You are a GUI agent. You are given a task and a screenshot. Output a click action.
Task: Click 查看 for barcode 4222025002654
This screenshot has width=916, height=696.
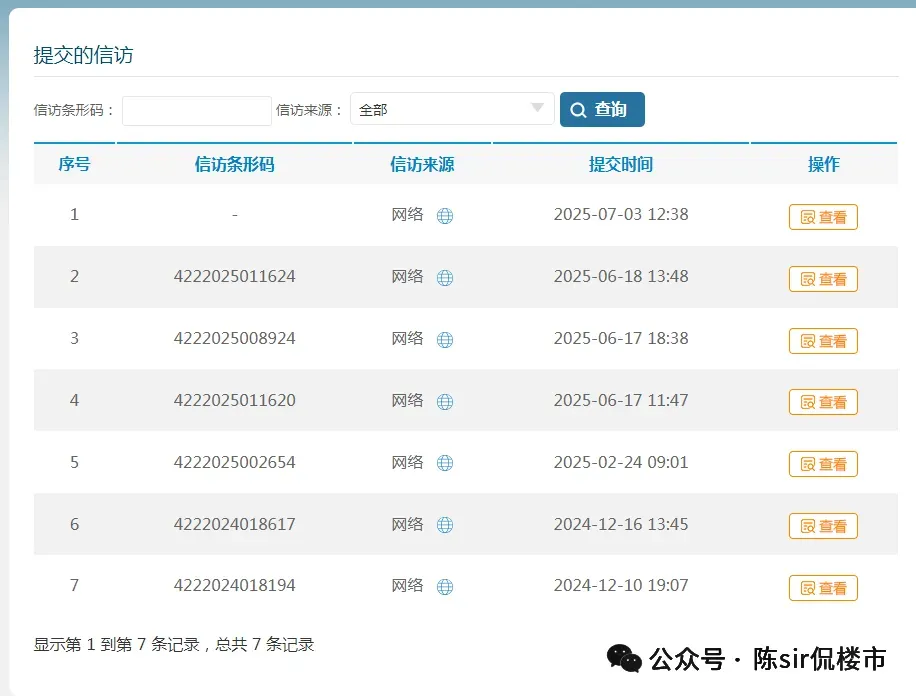[x=823, y=464]
